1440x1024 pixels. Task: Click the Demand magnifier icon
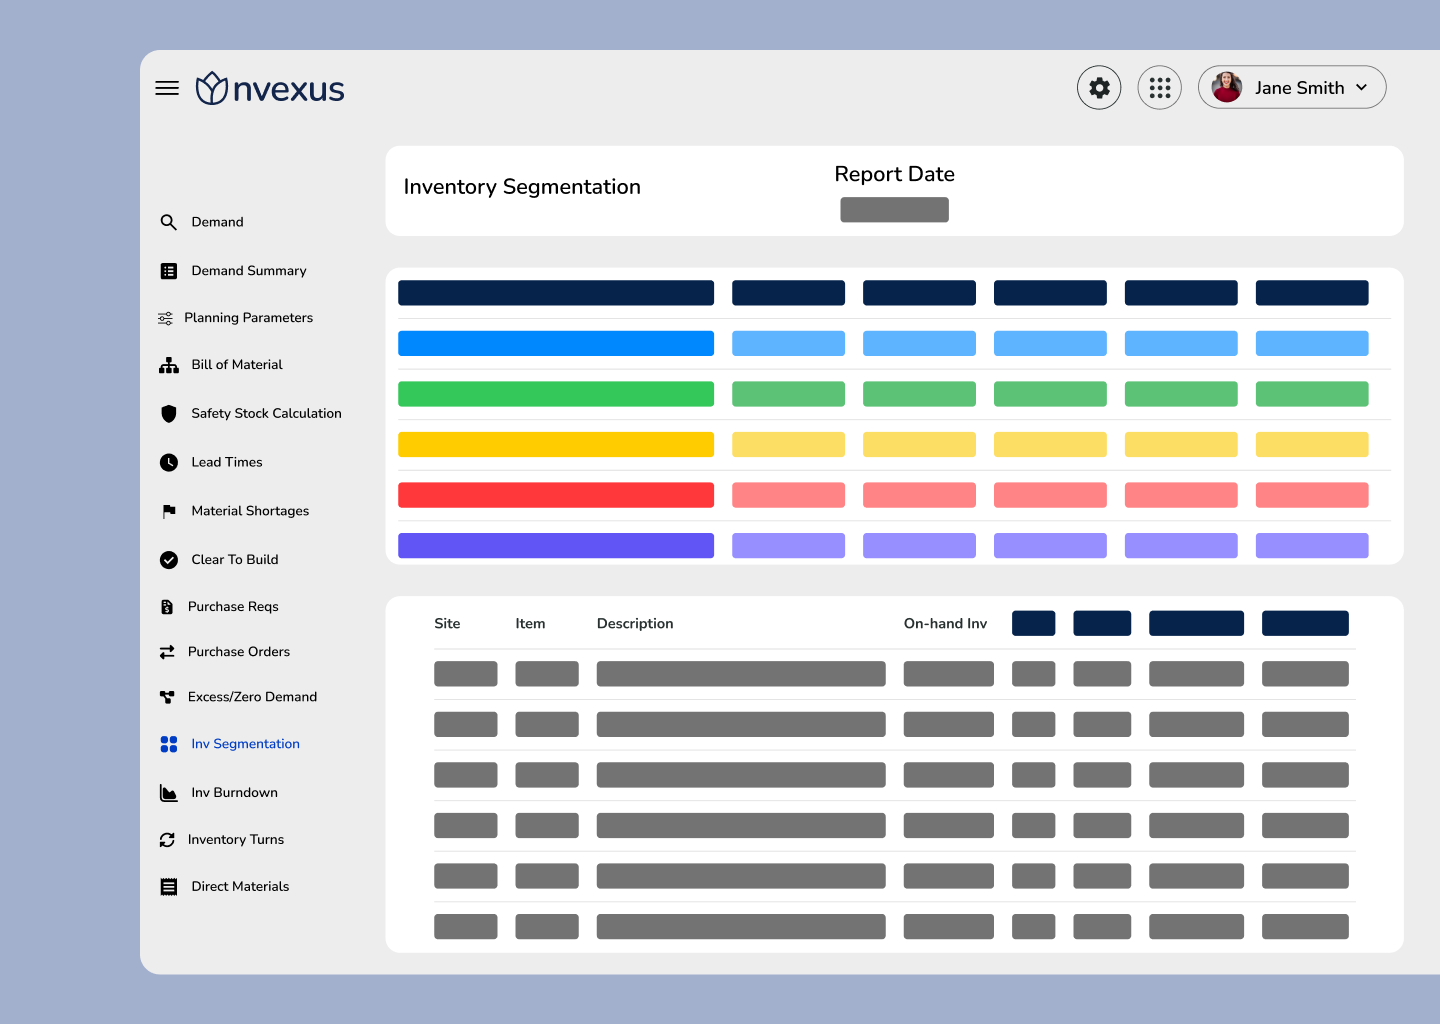pos(169,222)
